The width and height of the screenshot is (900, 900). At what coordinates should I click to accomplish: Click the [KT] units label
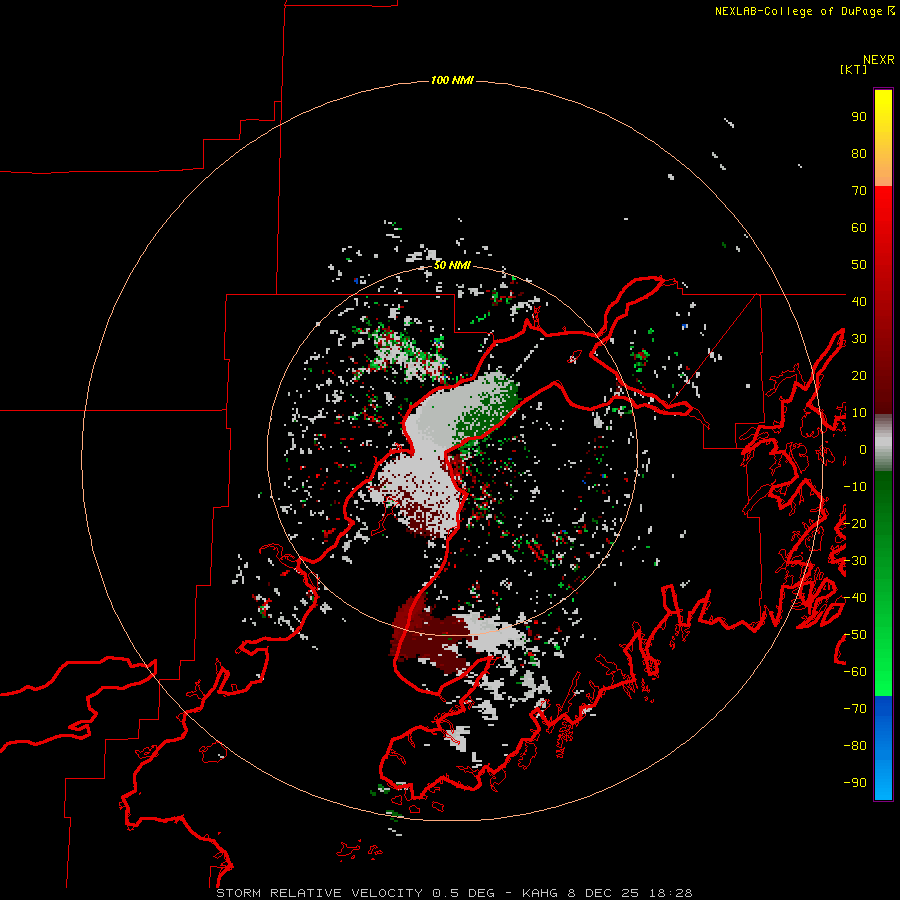(854, 69)
